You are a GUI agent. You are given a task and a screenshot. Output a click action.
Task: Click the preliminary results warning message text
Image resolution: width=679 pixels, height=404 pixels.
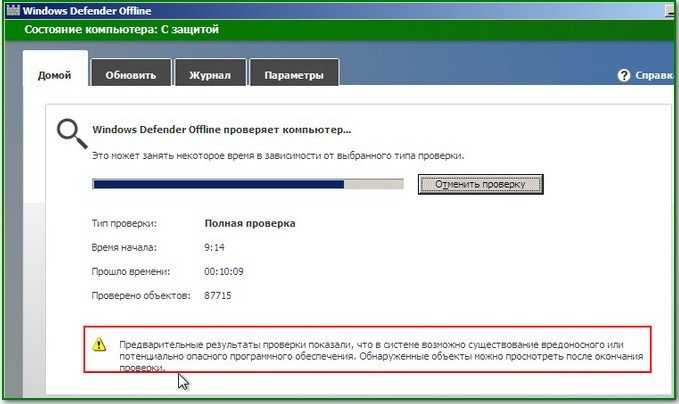pos(381,356)
